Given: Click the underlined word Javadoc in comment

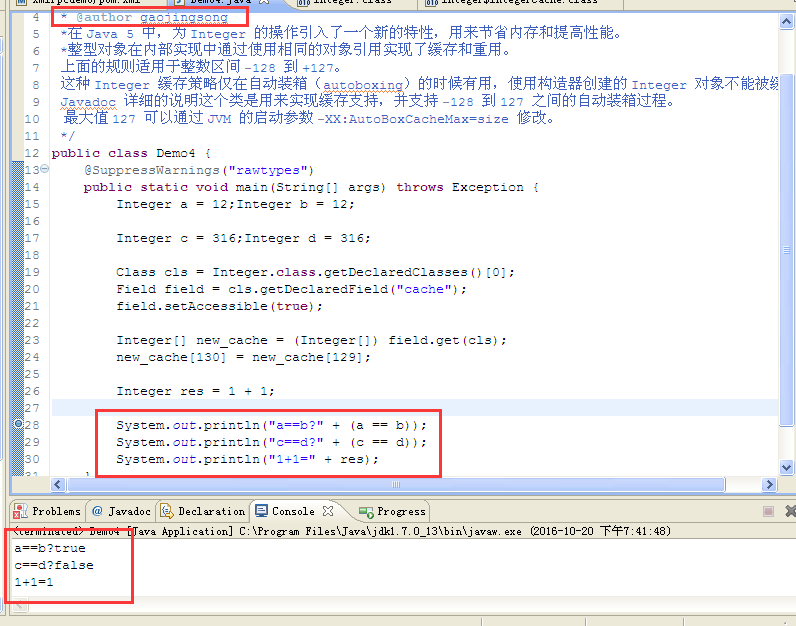Looking at the screenshot, I should click(x=88, y=102).
